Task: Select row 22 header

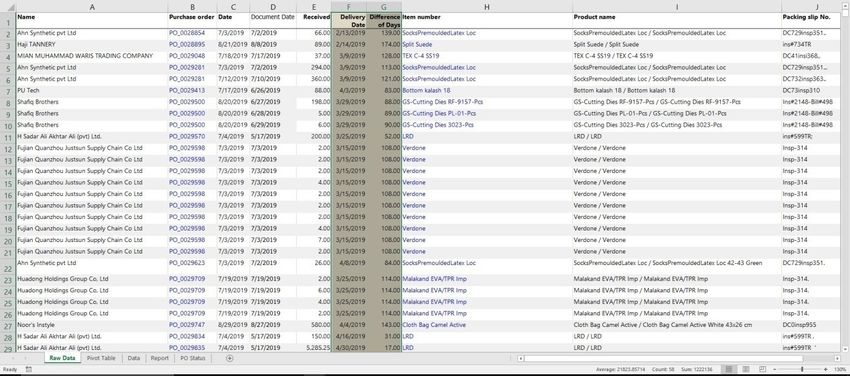Action: (x=8, y=265)
